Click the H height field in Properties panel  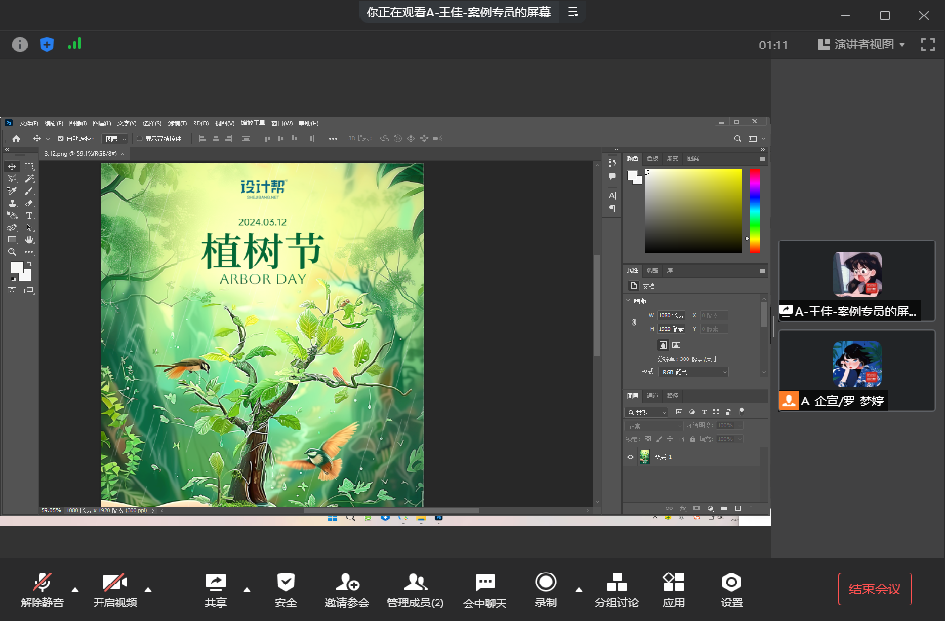click(671, 329)
